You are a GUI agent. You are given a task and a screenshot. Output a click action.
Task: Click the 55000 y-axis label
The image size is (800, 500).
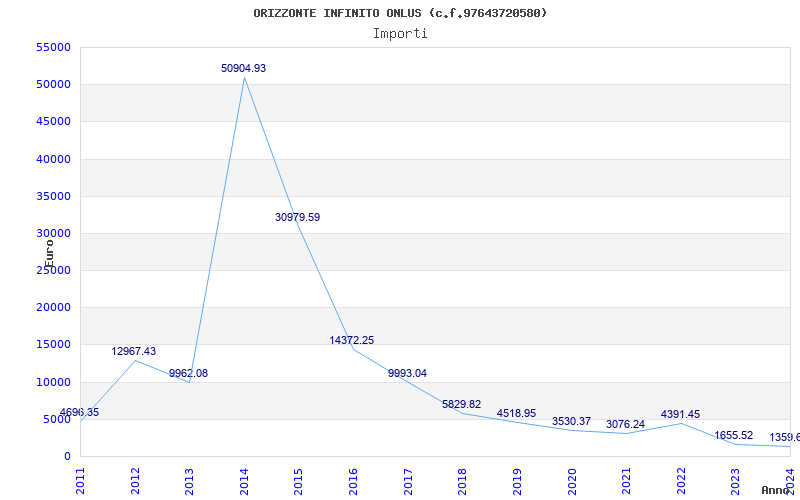53,47
